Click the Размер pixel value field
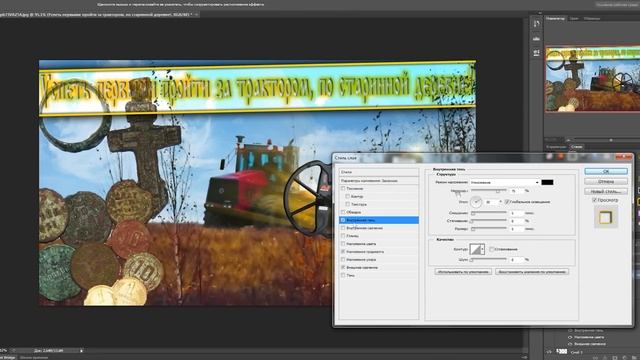 pos(516,229)
